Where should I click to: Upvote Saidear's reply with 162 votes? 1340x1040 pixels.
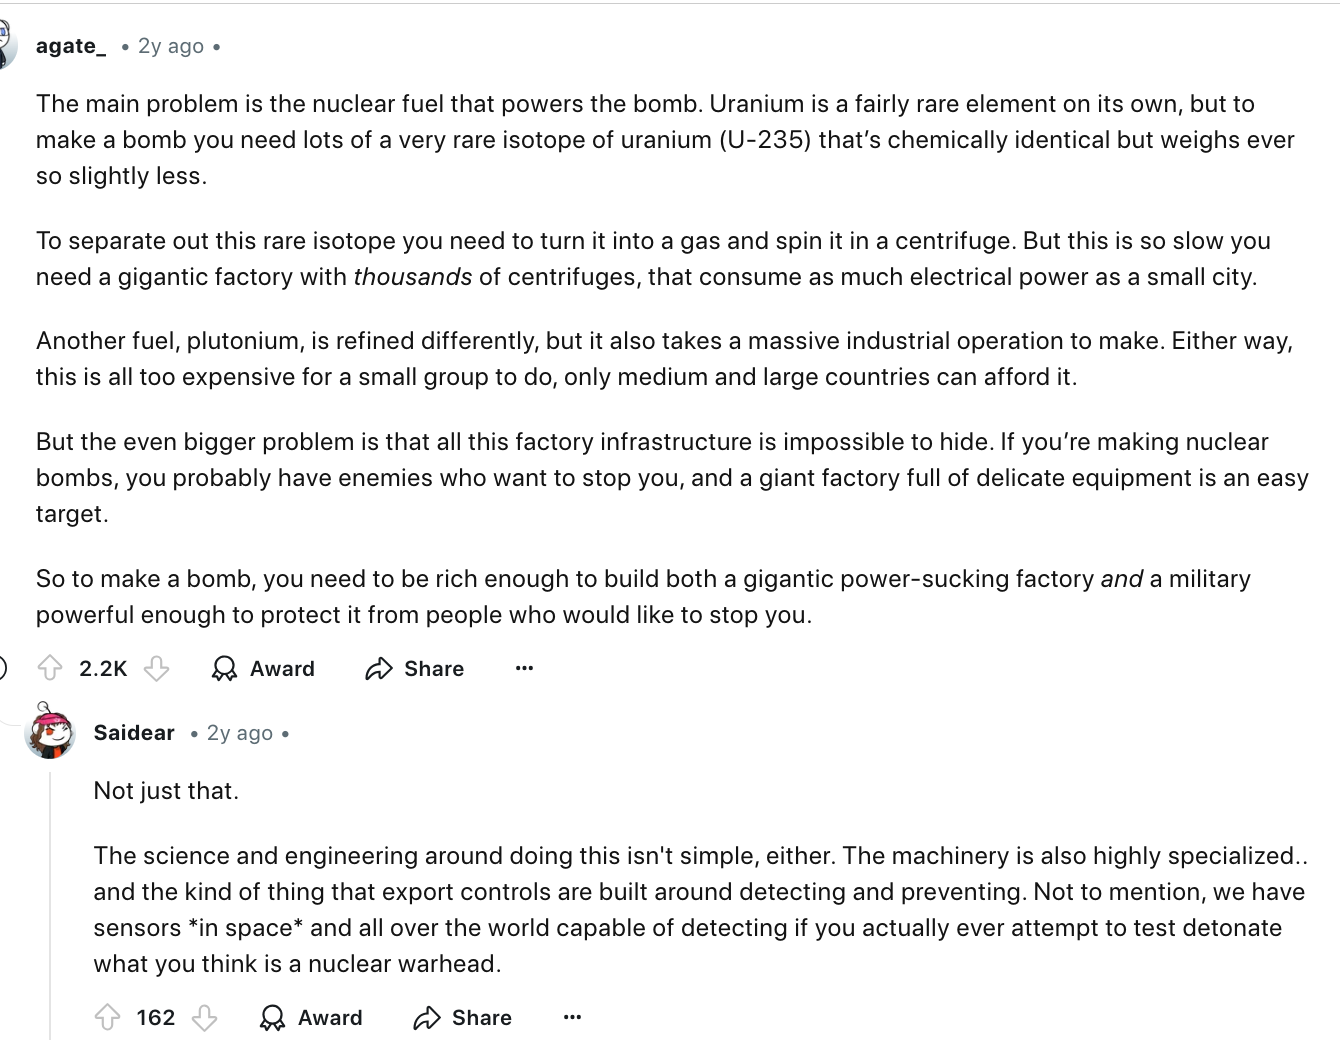(107, 1017)
